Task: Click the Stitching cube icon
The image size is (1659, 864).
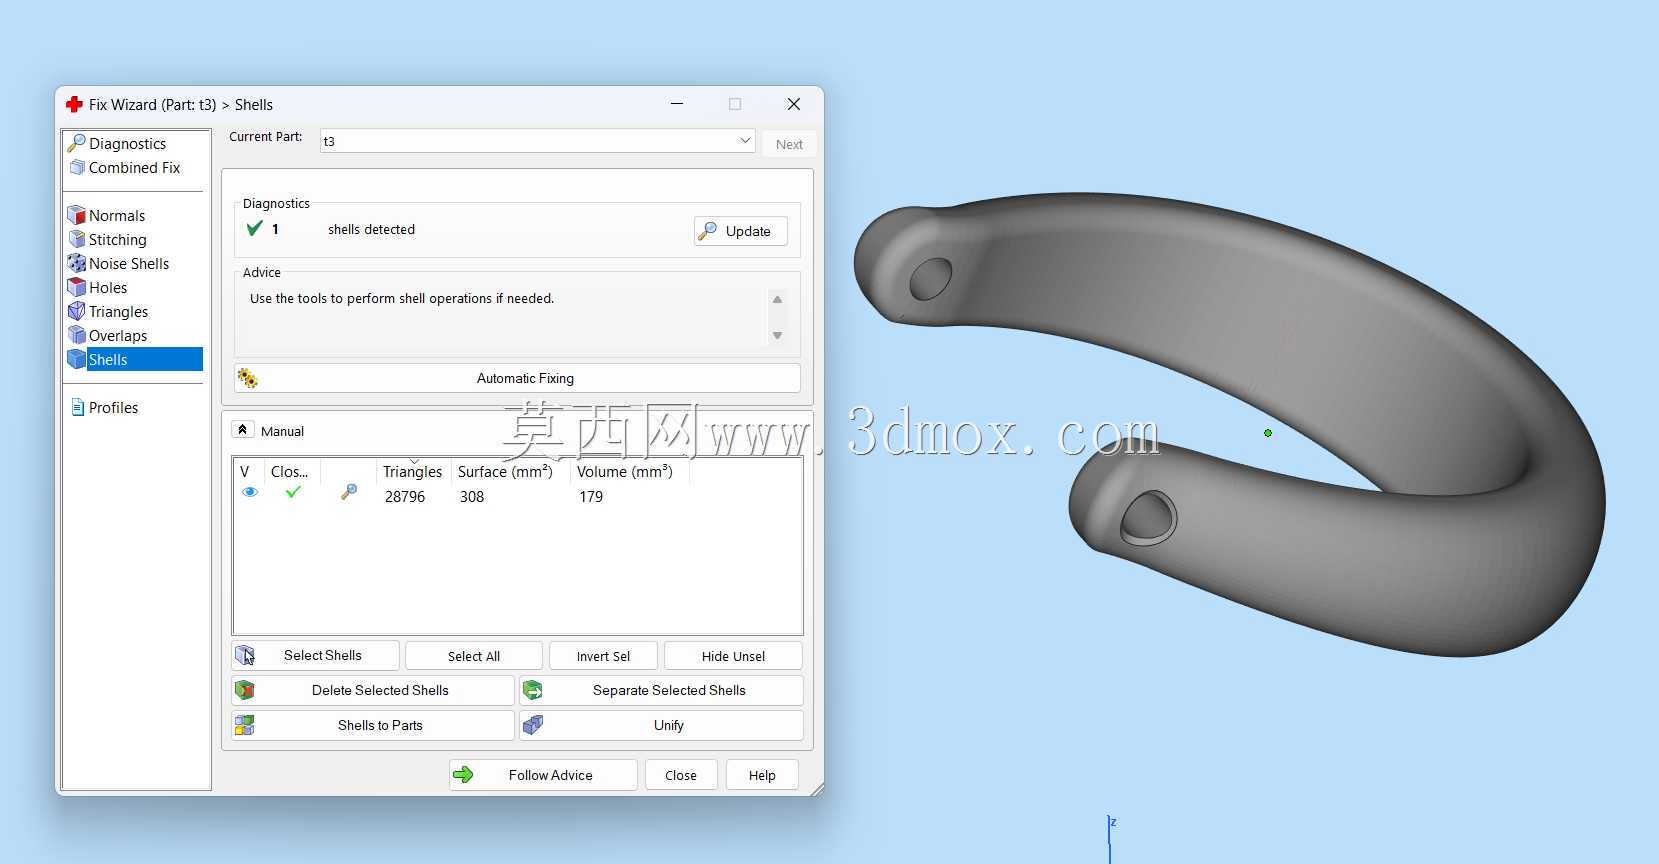Action: point(76,239)
